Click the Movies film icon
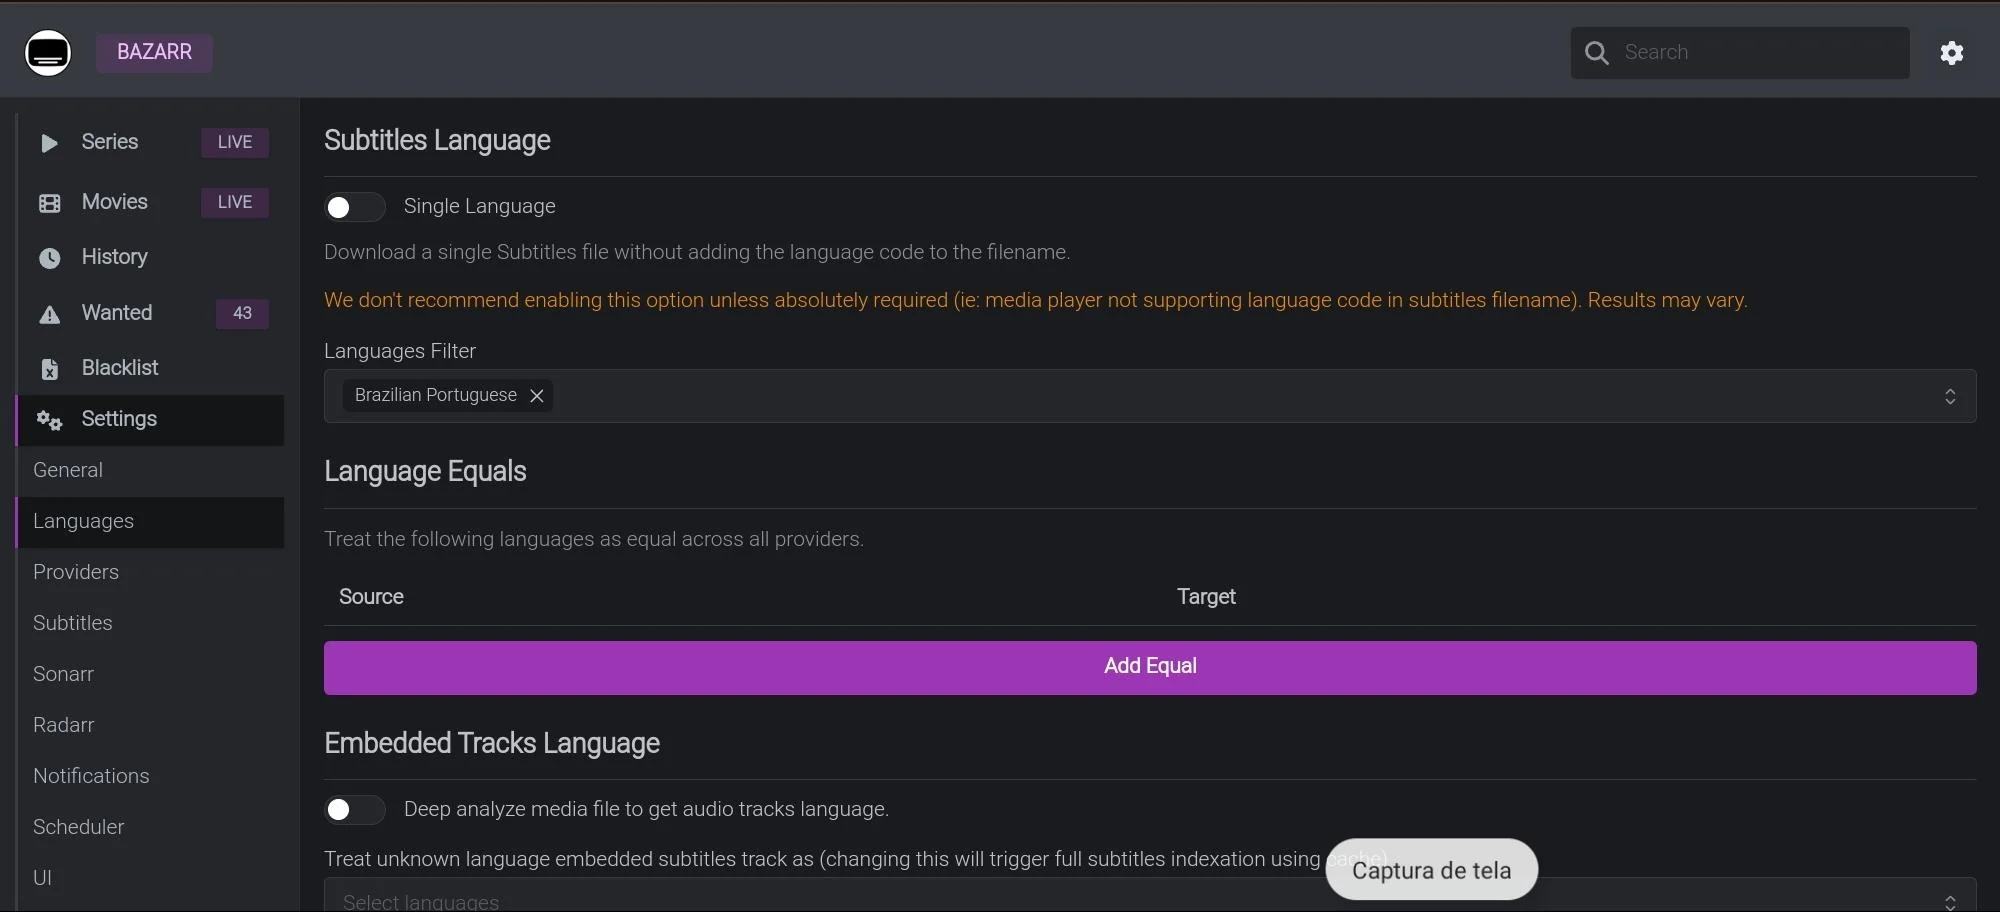 tap(49, 203)
